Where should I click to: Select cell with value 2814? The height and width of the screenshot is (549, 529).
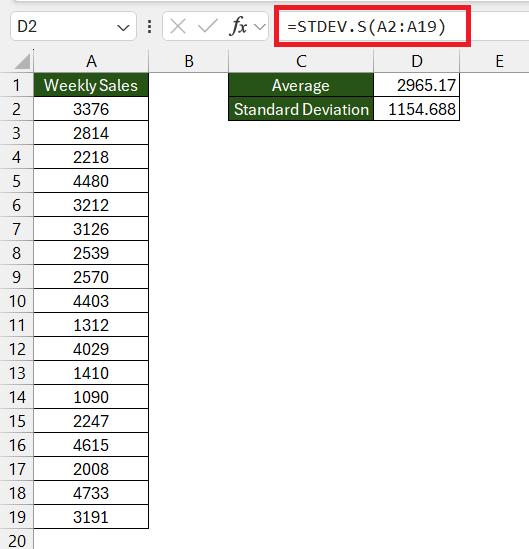(x=91, y=133)
